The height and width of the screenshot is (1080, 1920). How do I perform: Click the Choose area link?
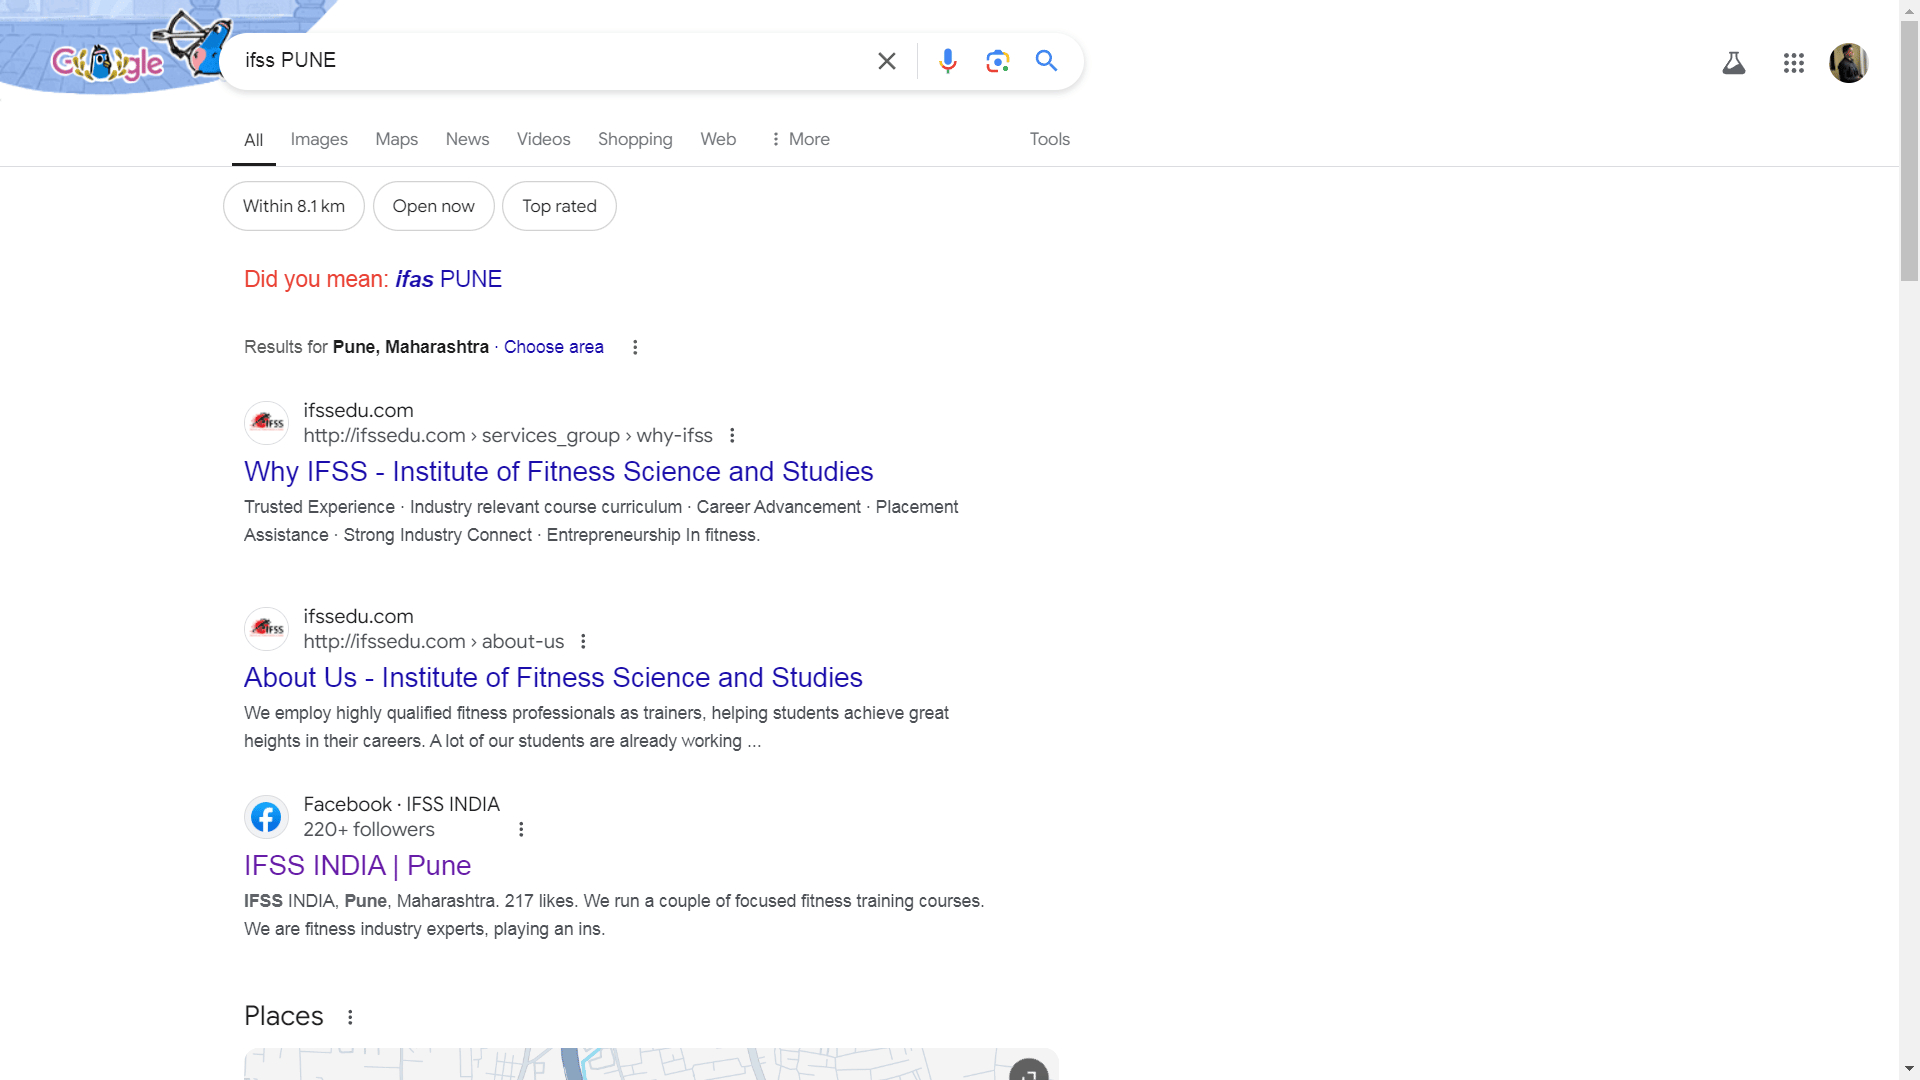pos(554,347)
